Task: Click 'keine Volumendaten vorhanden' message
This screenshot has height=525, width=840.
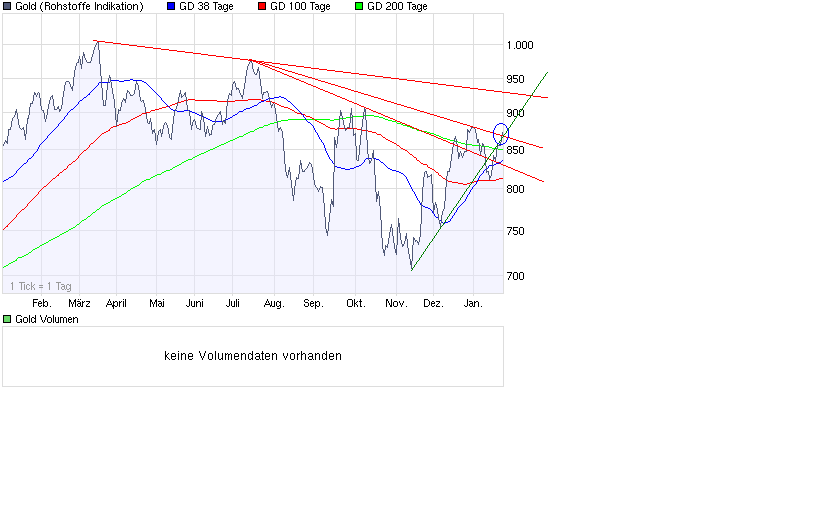Action: tap(253, 356)
